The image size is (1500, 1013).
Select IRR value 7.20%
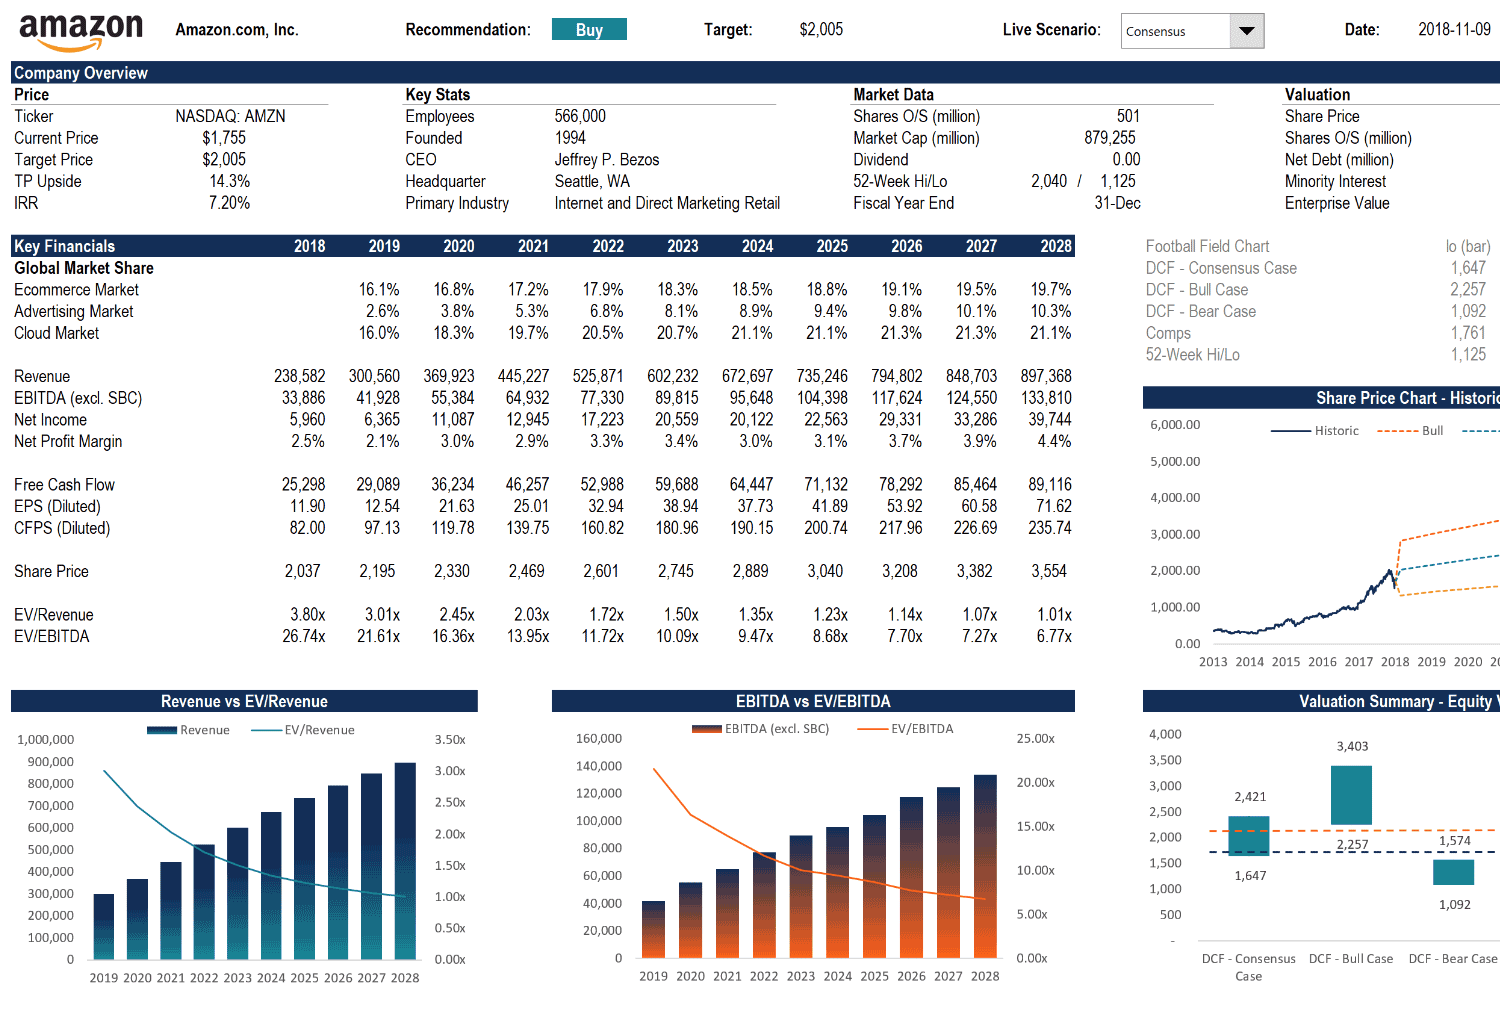230,203
